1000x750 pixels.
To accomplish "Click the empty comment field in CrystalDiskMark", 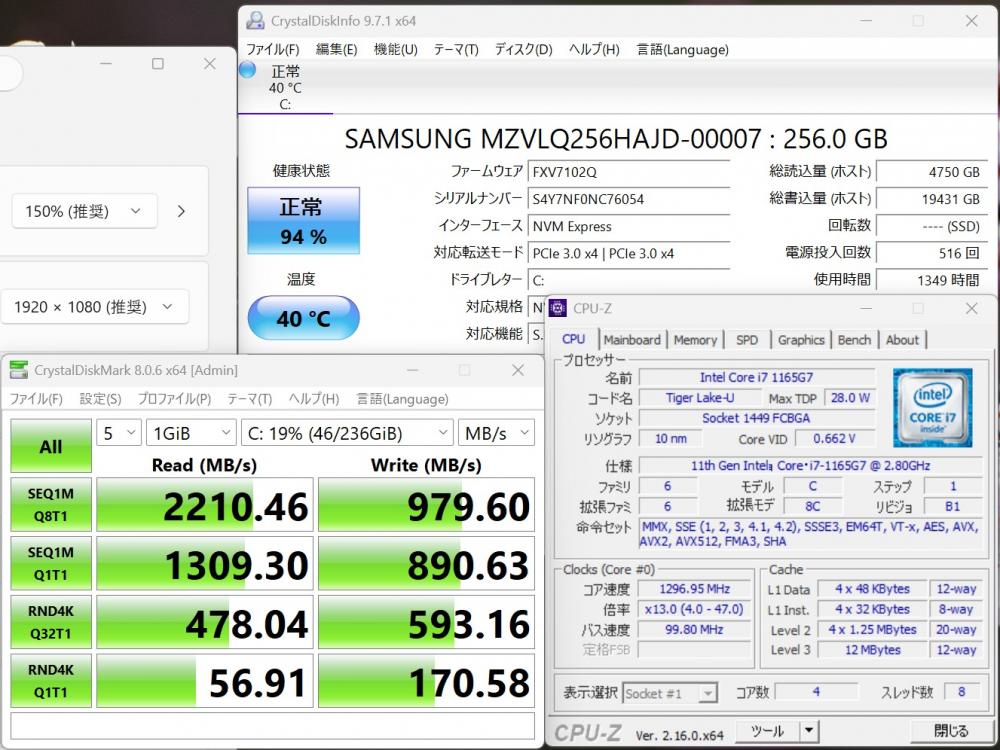I will [x=272, y=726].
